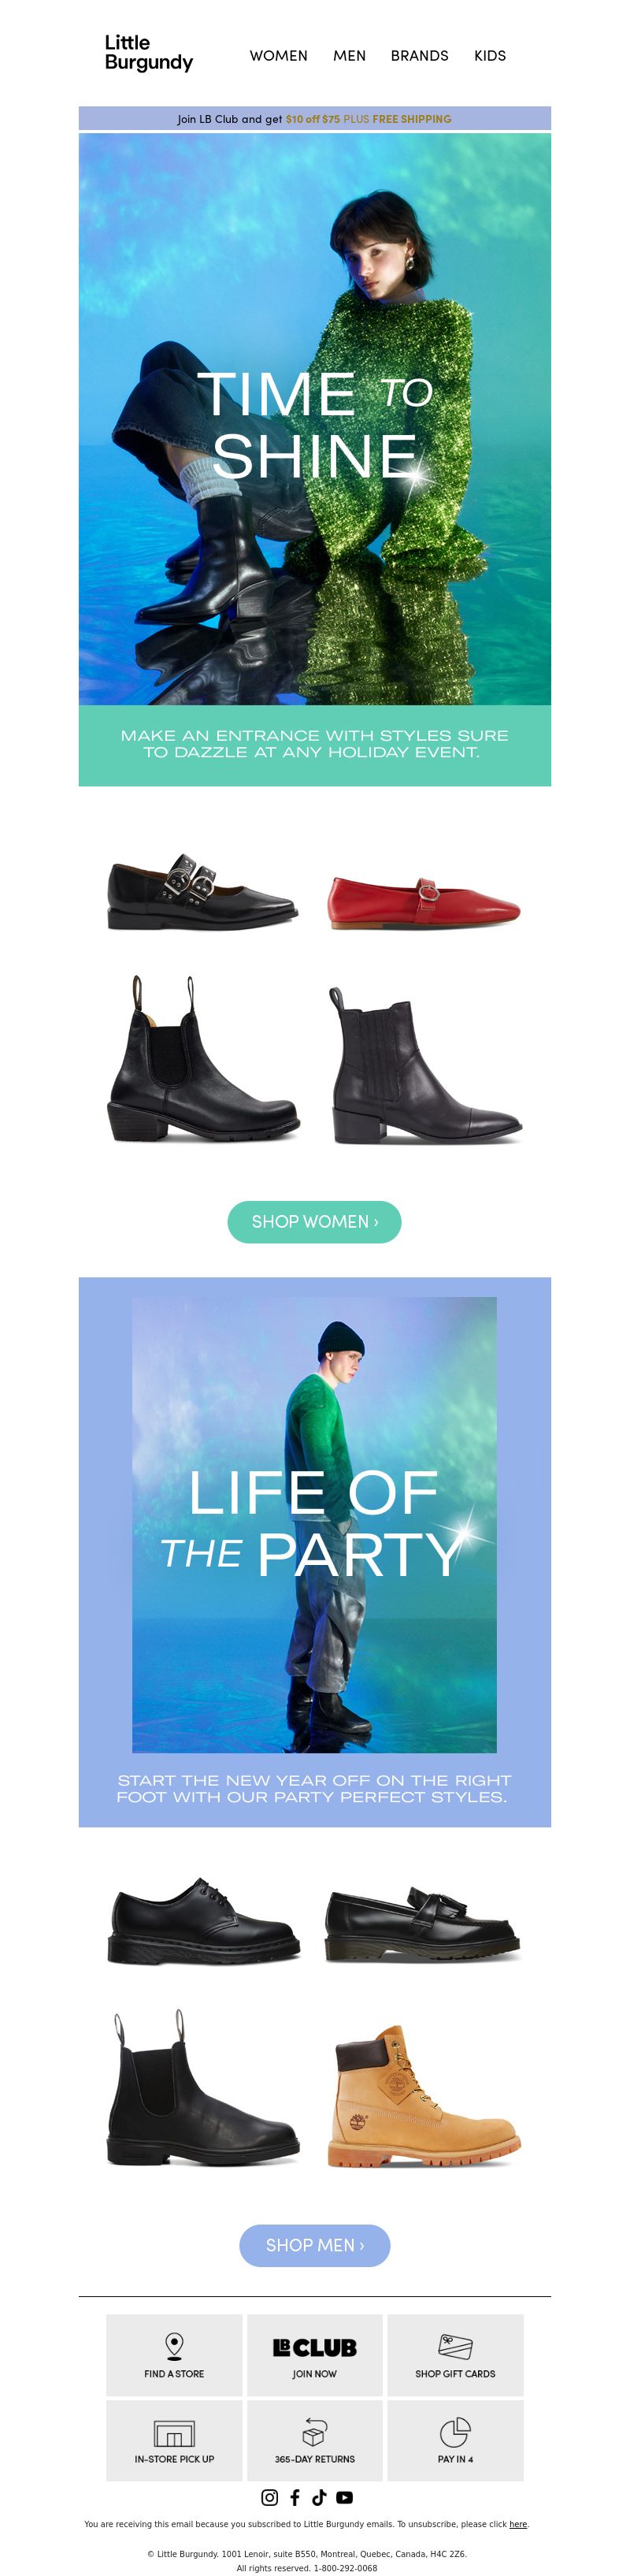The image size is (630, 2576).
Task: Click the Find a Store pin icon
Action: (174, 2346)
